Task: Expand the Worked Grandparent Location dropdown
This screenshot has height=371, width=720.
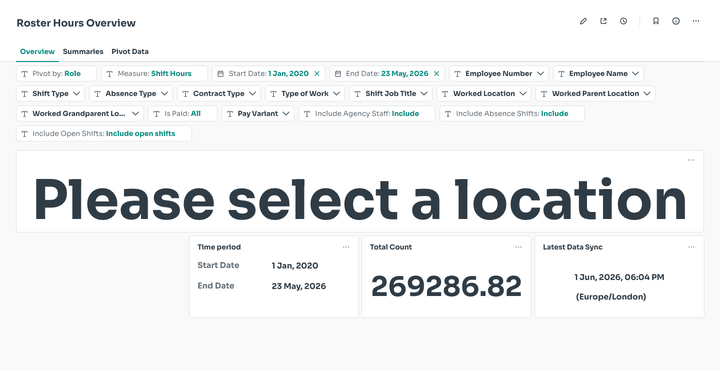Action: coord(80,113)
